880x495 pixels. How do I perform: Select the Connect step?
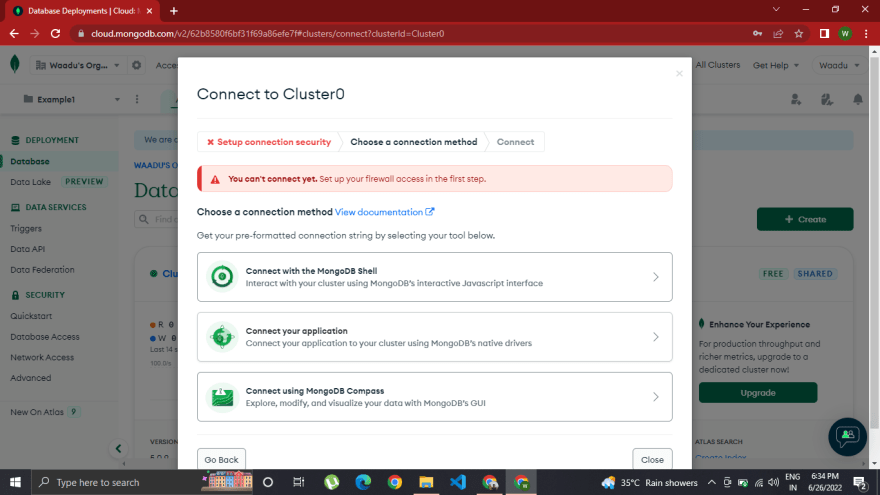click(515, 142)
